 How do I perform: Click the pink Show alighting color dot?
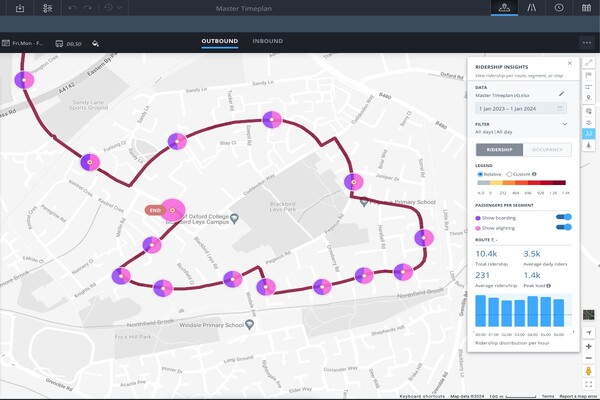point(478,228)
